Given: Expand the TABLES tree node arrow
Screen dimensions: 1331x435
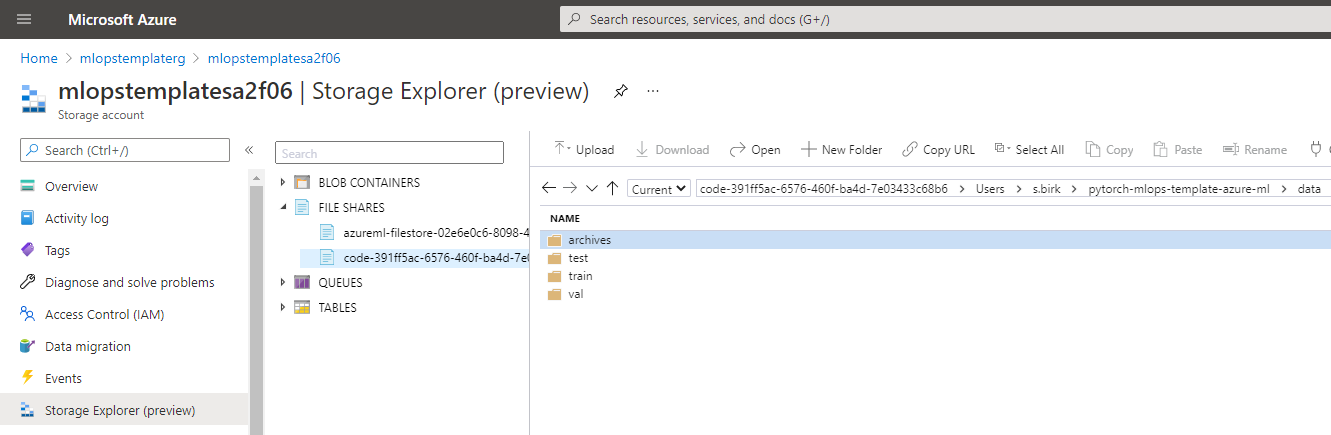Looking at the screenshot, I should 283,308.
